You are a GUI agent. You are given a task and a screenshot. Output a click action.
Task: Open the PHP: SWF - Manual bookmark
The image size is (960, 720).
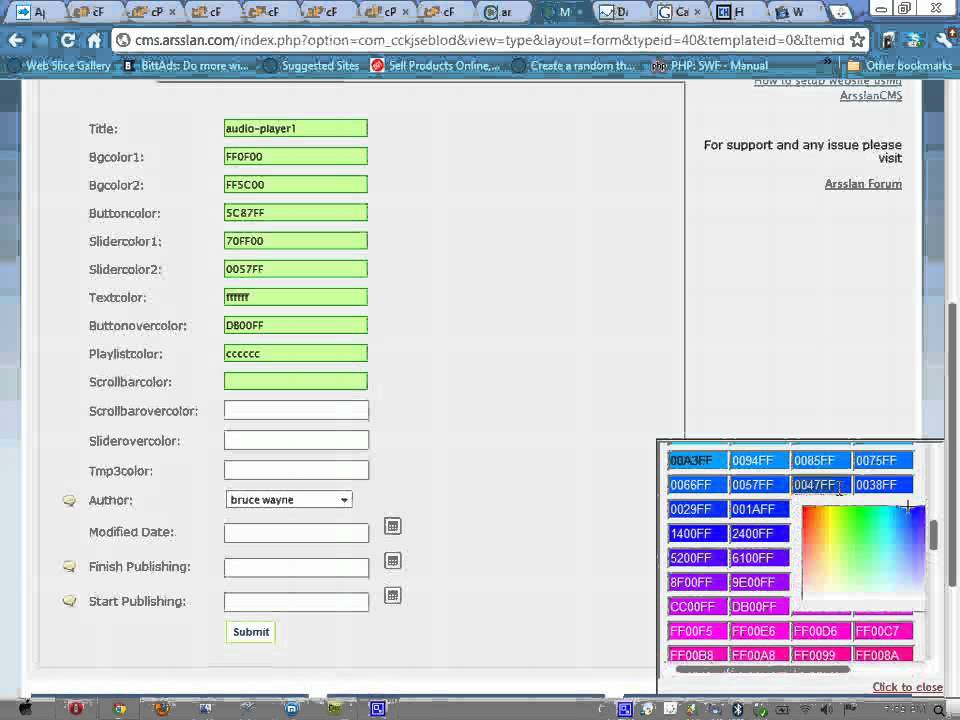(710, 66)
